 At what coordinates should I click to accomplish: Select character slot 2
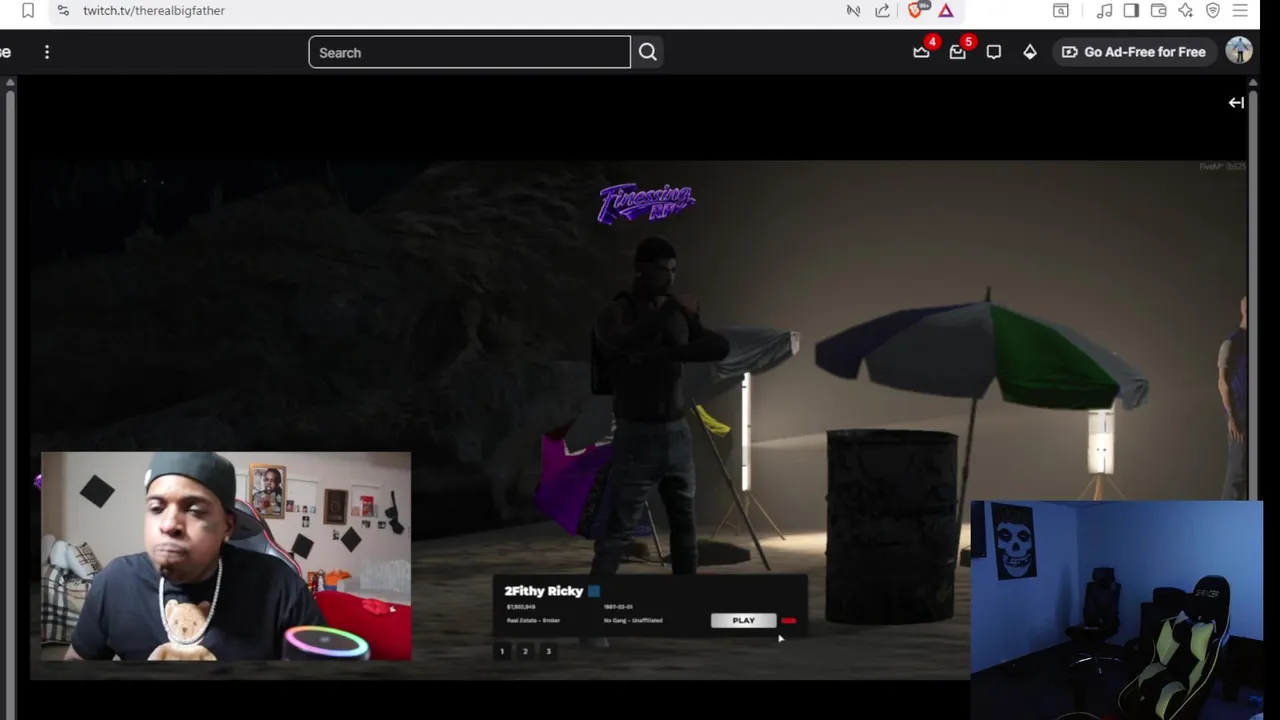(x=525, y=651)
